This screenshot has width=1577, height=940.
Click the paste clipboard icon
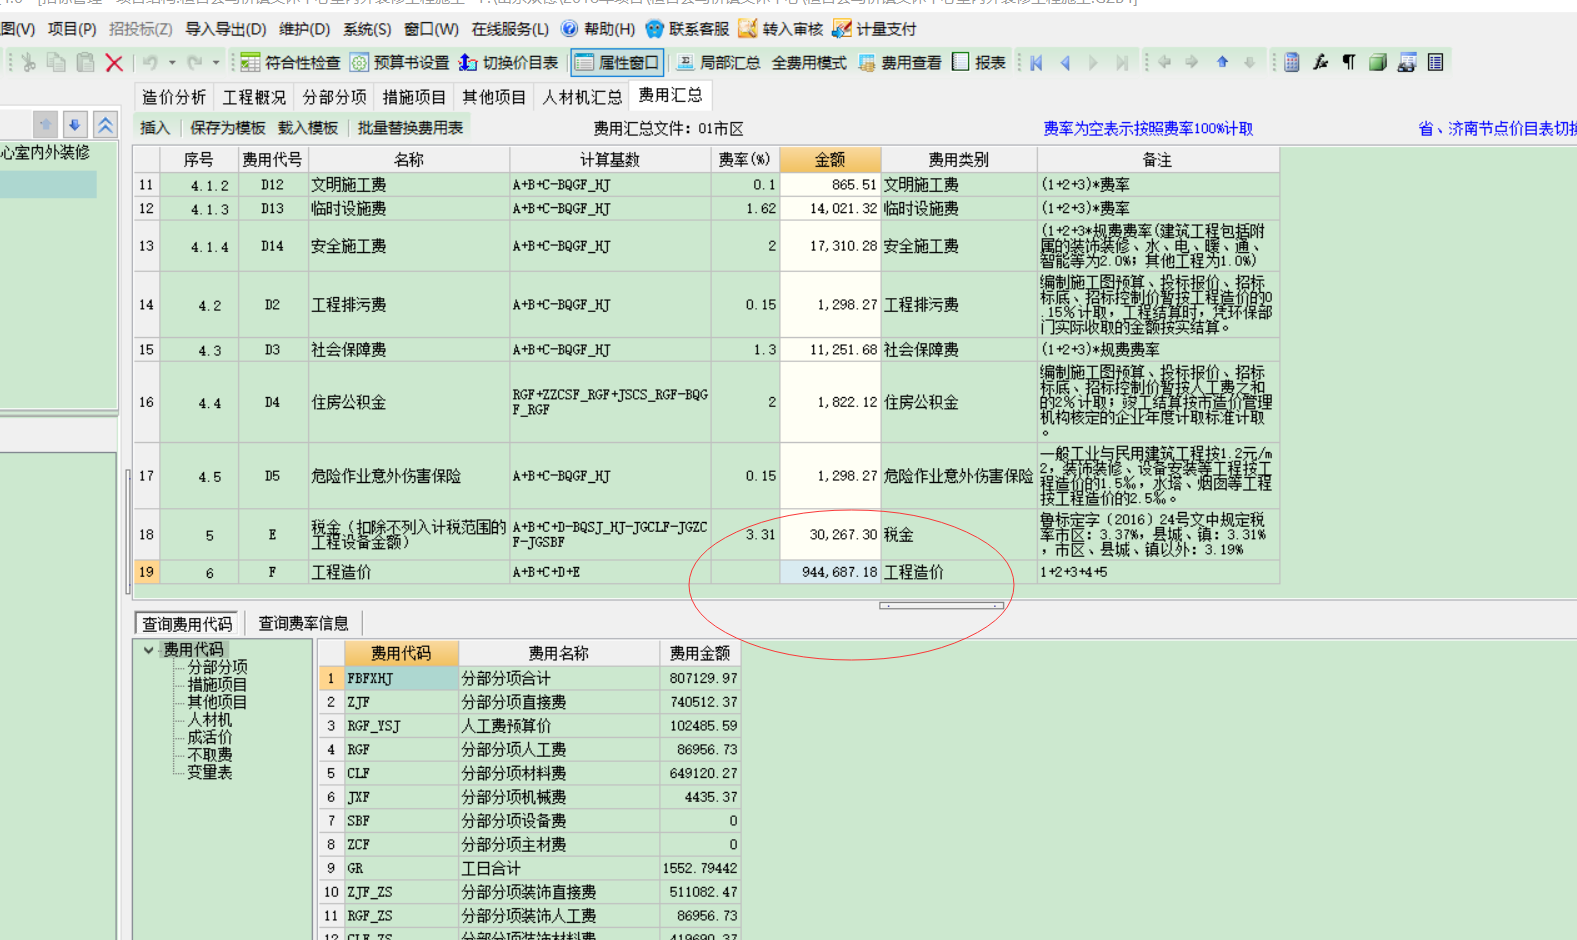point(85,63)
